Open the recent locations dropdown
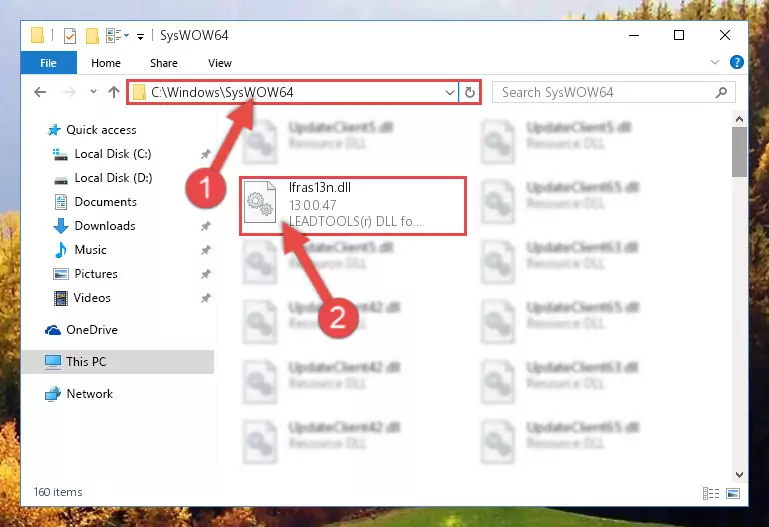The image size is (769, 527). 93,92
